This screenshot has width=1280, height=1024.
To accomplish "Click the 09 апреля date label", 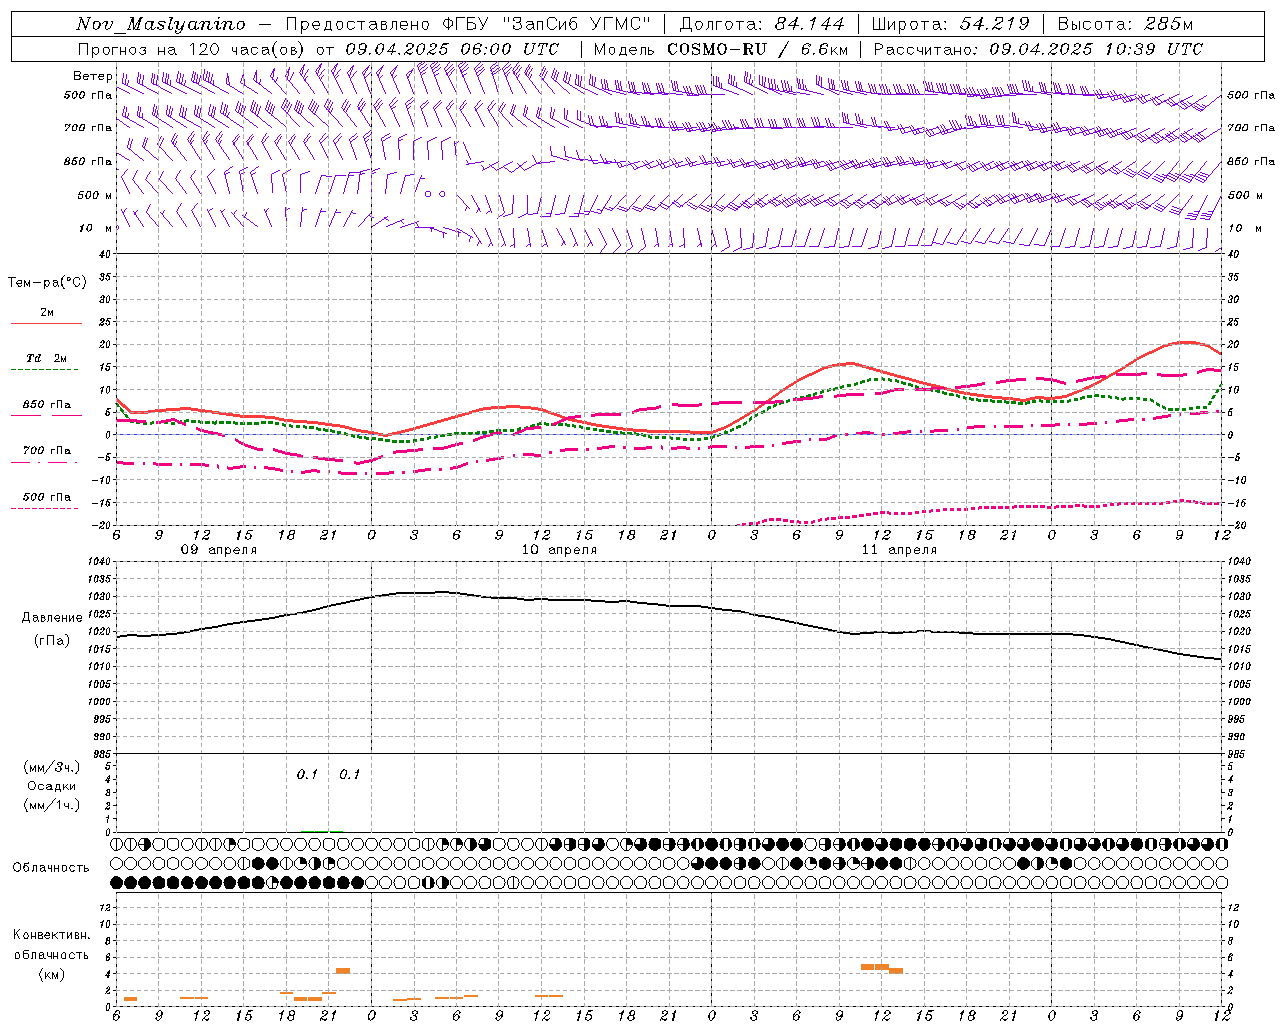I will pos(218,550).
